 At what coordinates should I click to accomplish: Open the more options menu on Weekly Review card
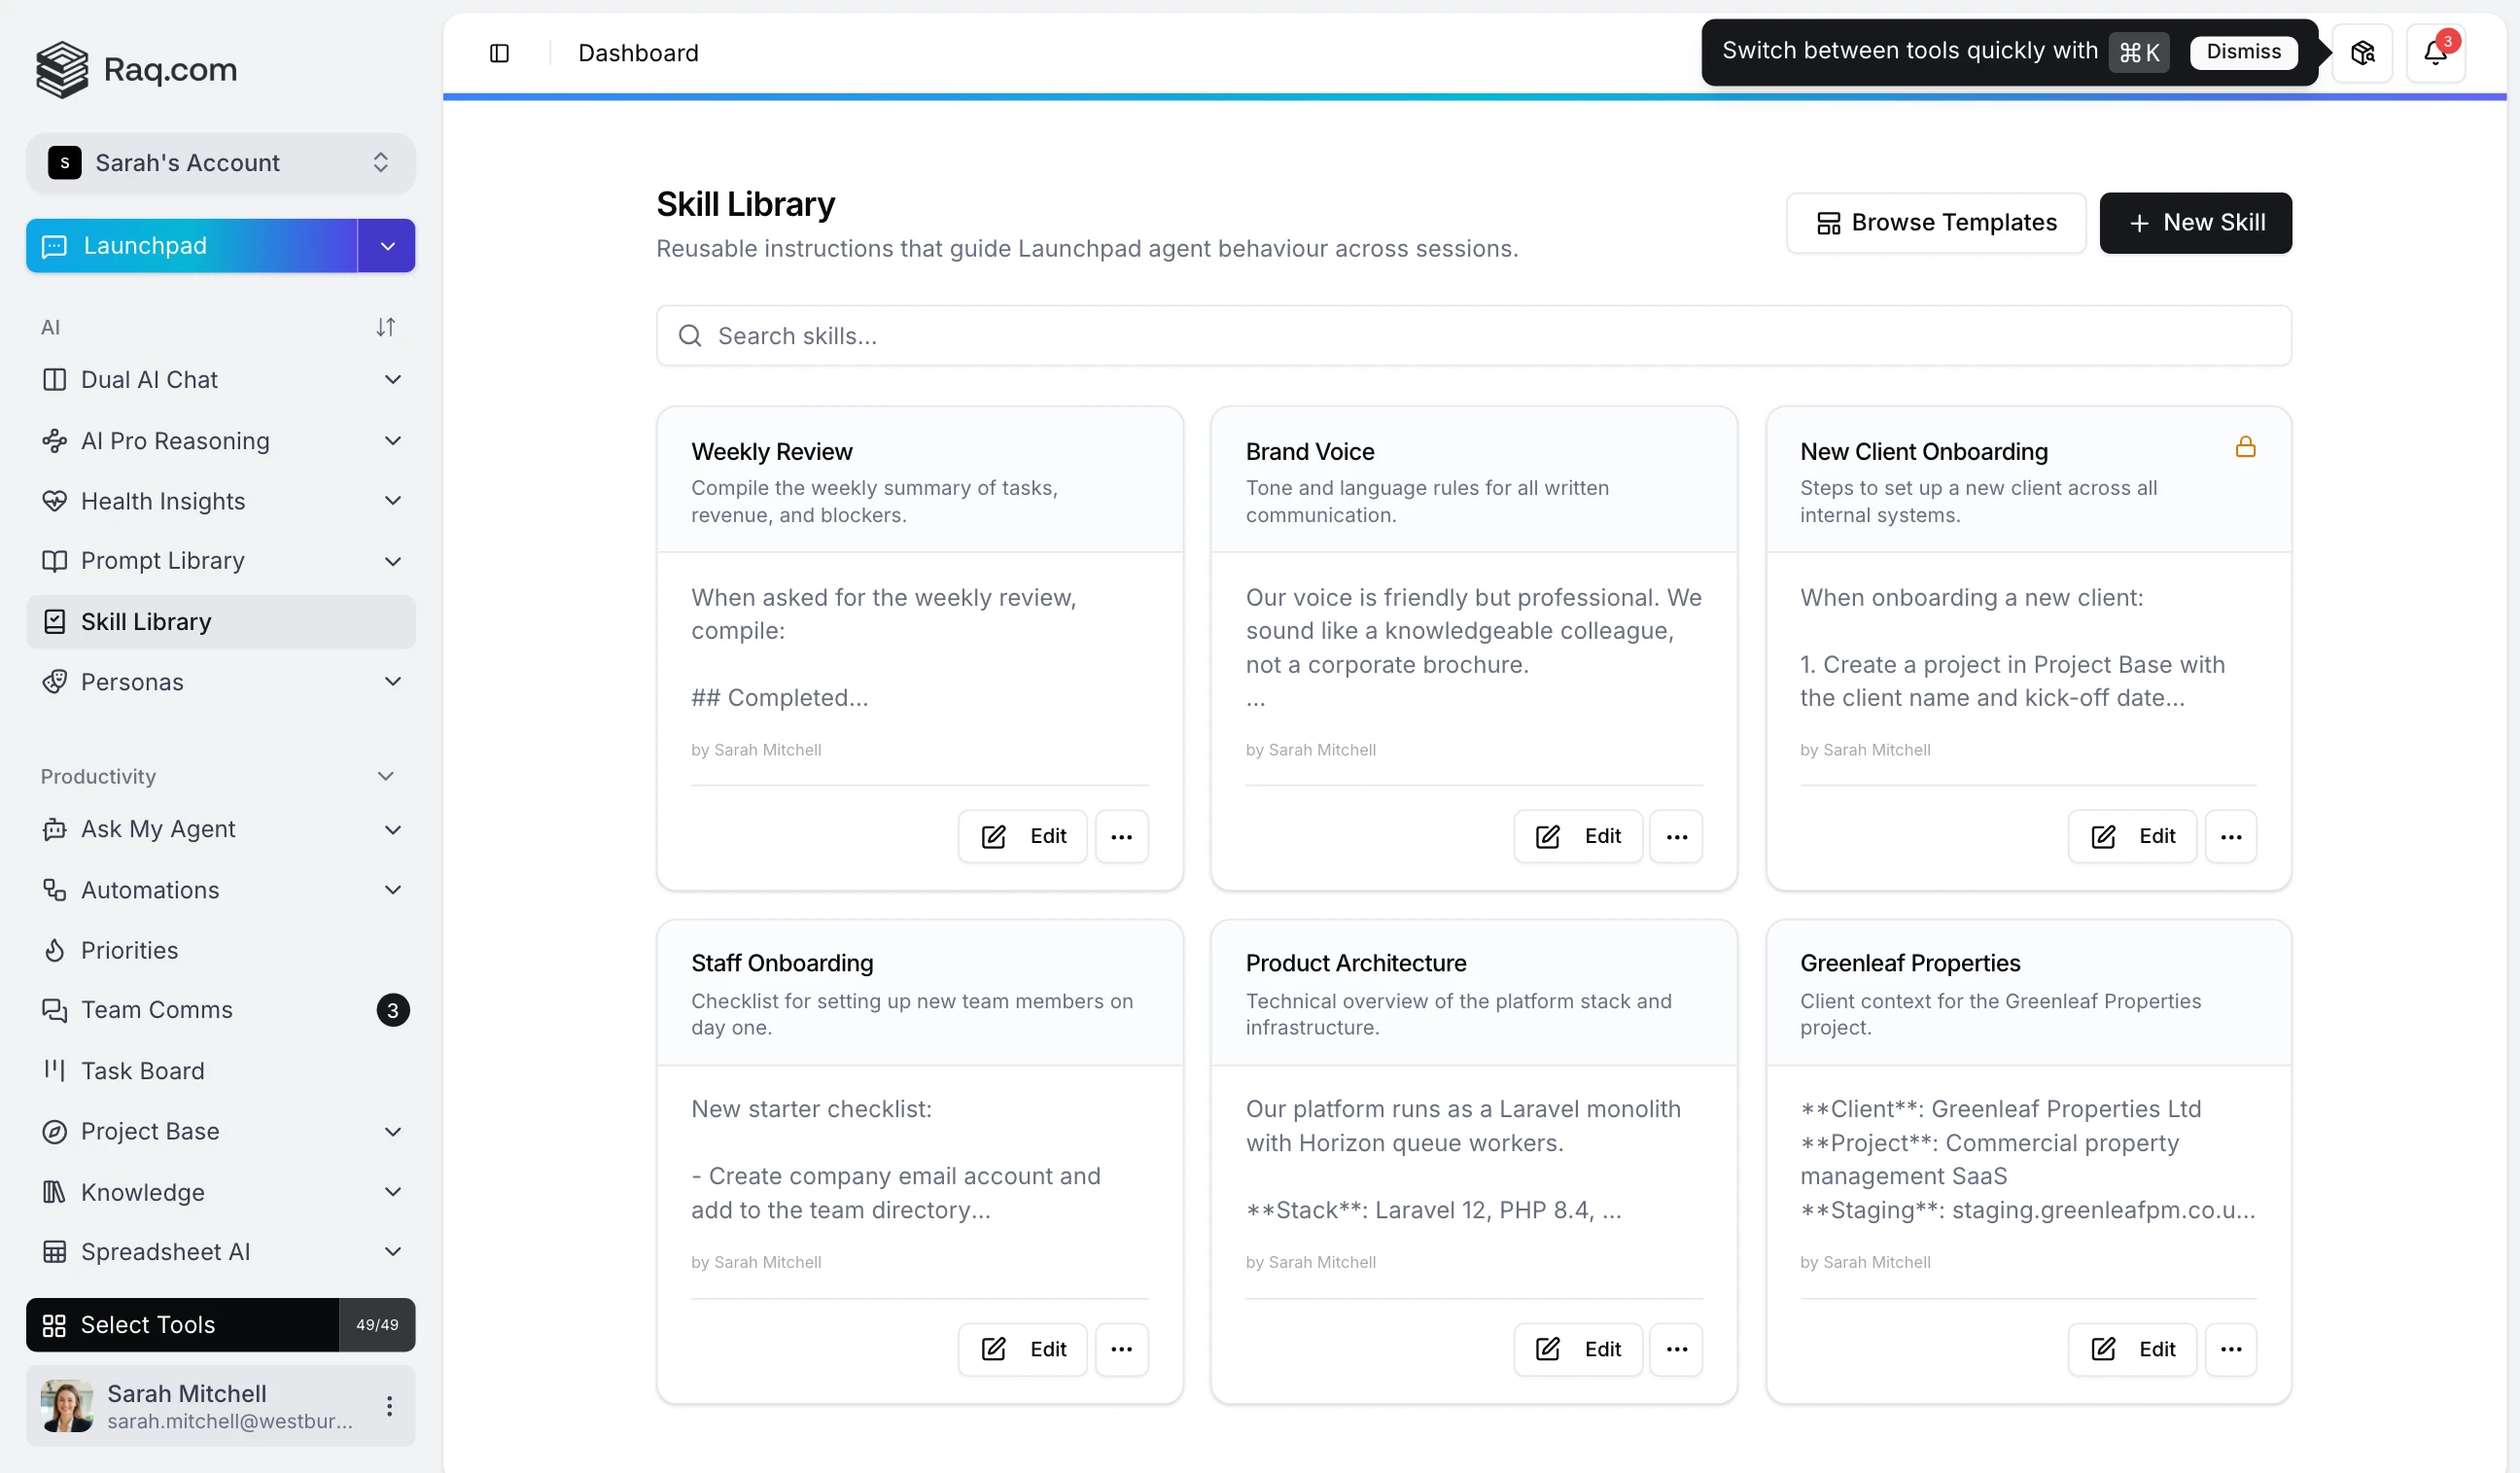click(1122, 836)
